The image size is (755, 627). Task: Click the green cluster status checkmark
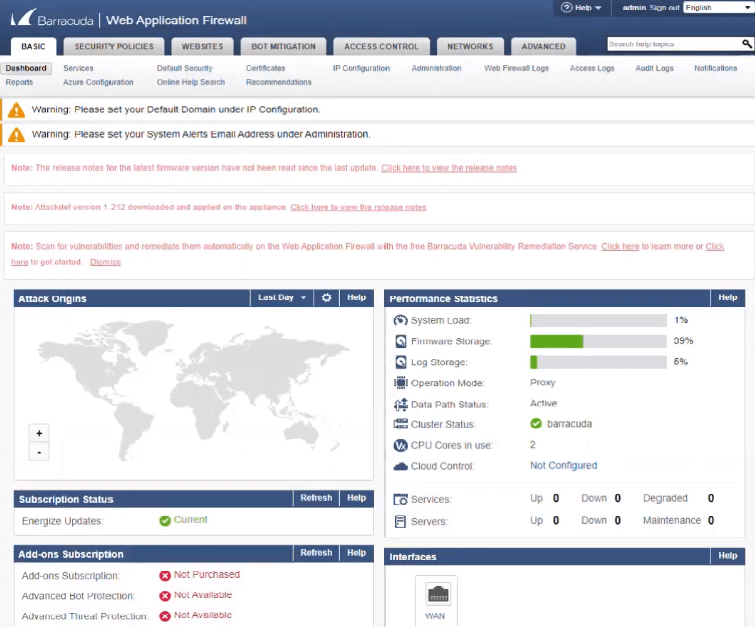pos(536,423)
